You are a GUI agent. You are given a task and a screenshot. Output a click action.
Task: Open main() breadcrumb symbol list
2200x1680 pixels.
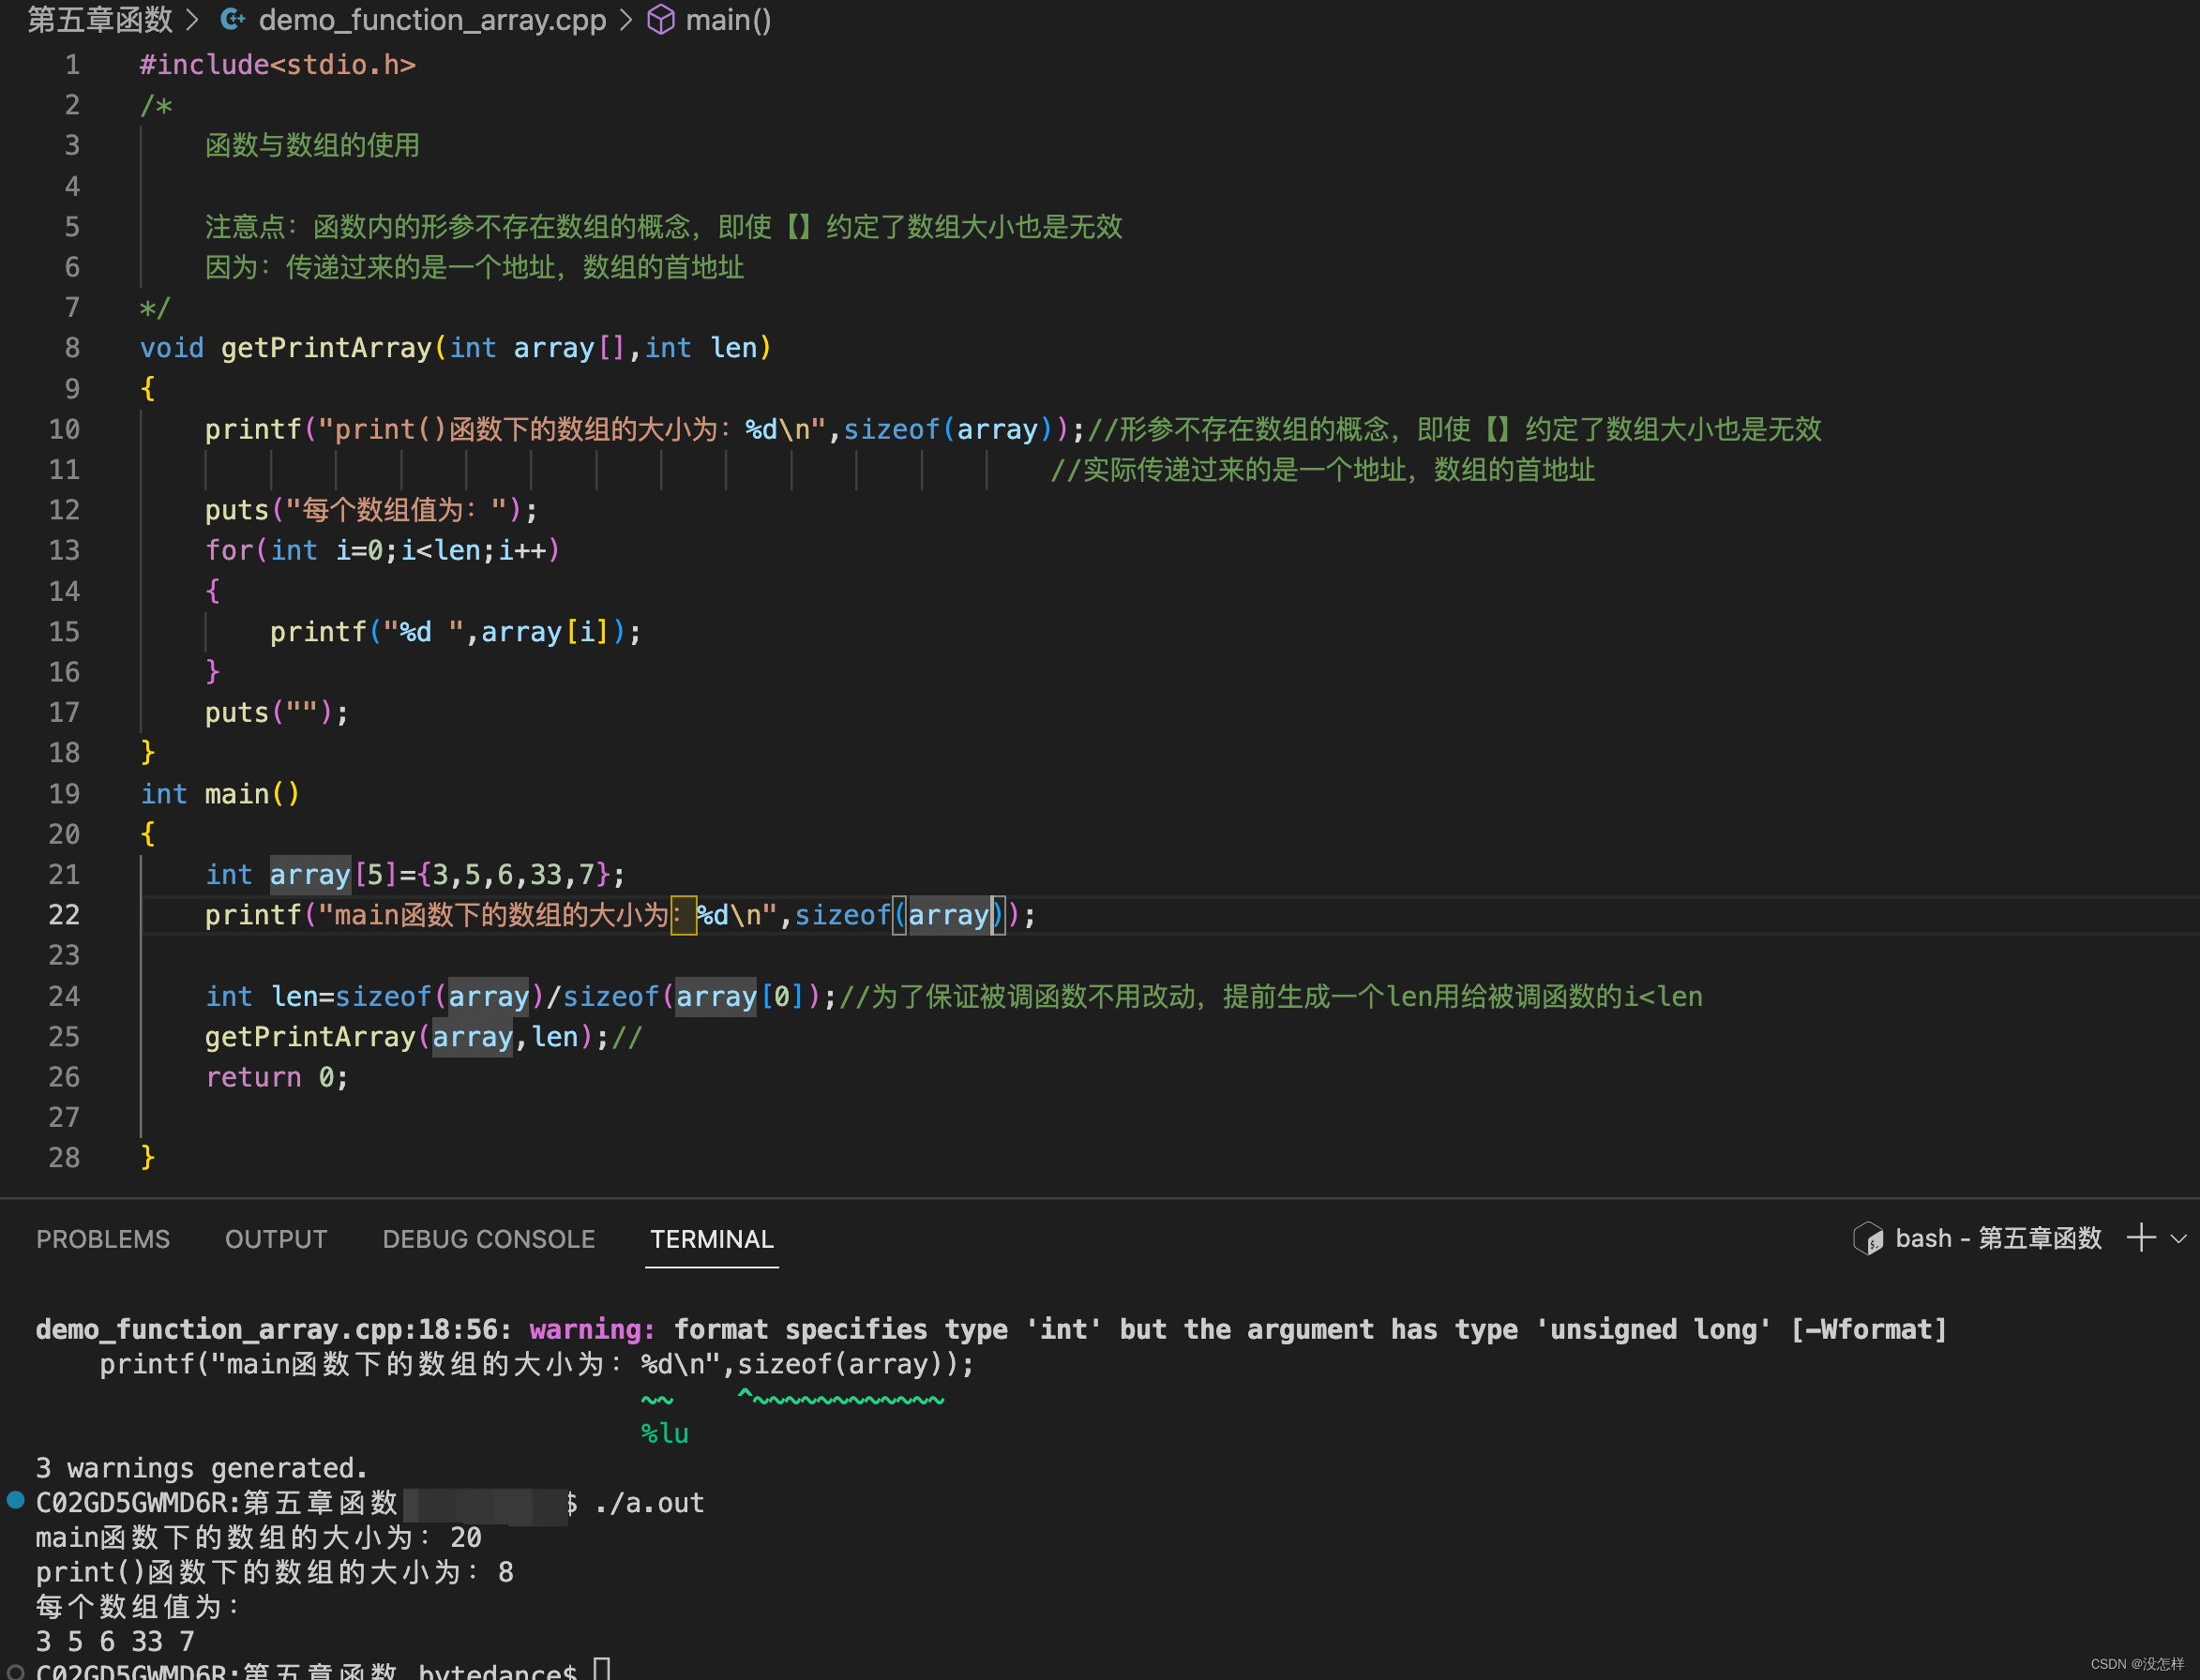tap(727, 19)
